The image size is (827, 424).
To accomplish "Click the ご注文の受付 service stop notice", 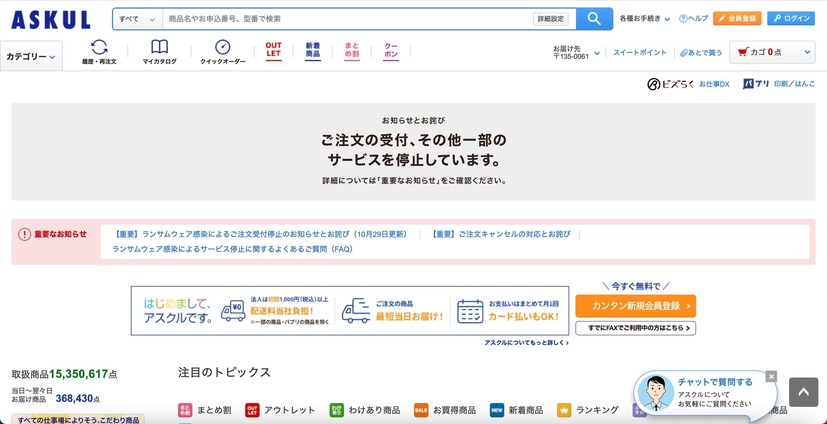I will 414,151.
